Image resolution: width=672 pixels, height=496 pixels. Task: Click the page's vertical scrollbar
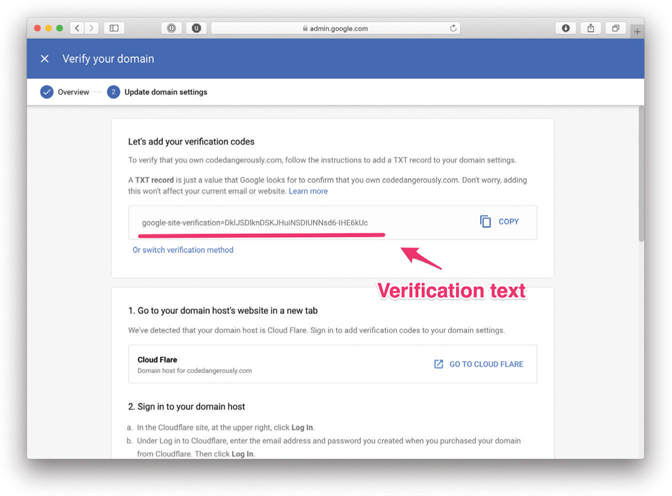[x=640, y=180]
